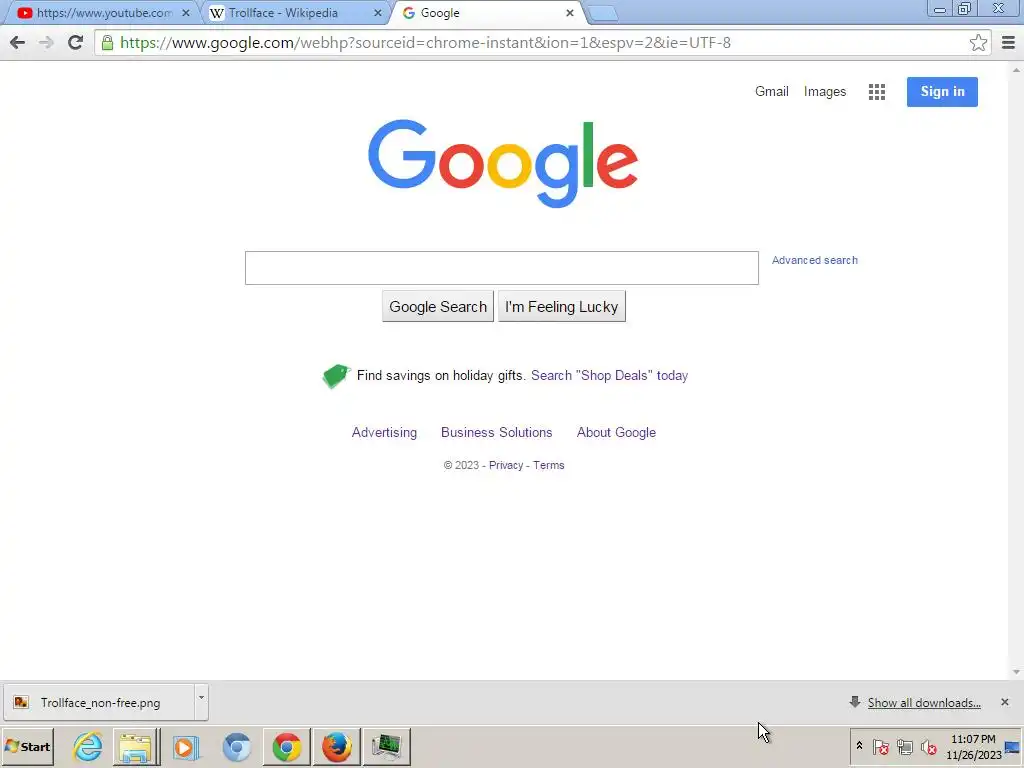This screenshot has height=768, width=1024.
Task: Open Internet Explorer from the taskbar
Action: click(x=88, y=746)
